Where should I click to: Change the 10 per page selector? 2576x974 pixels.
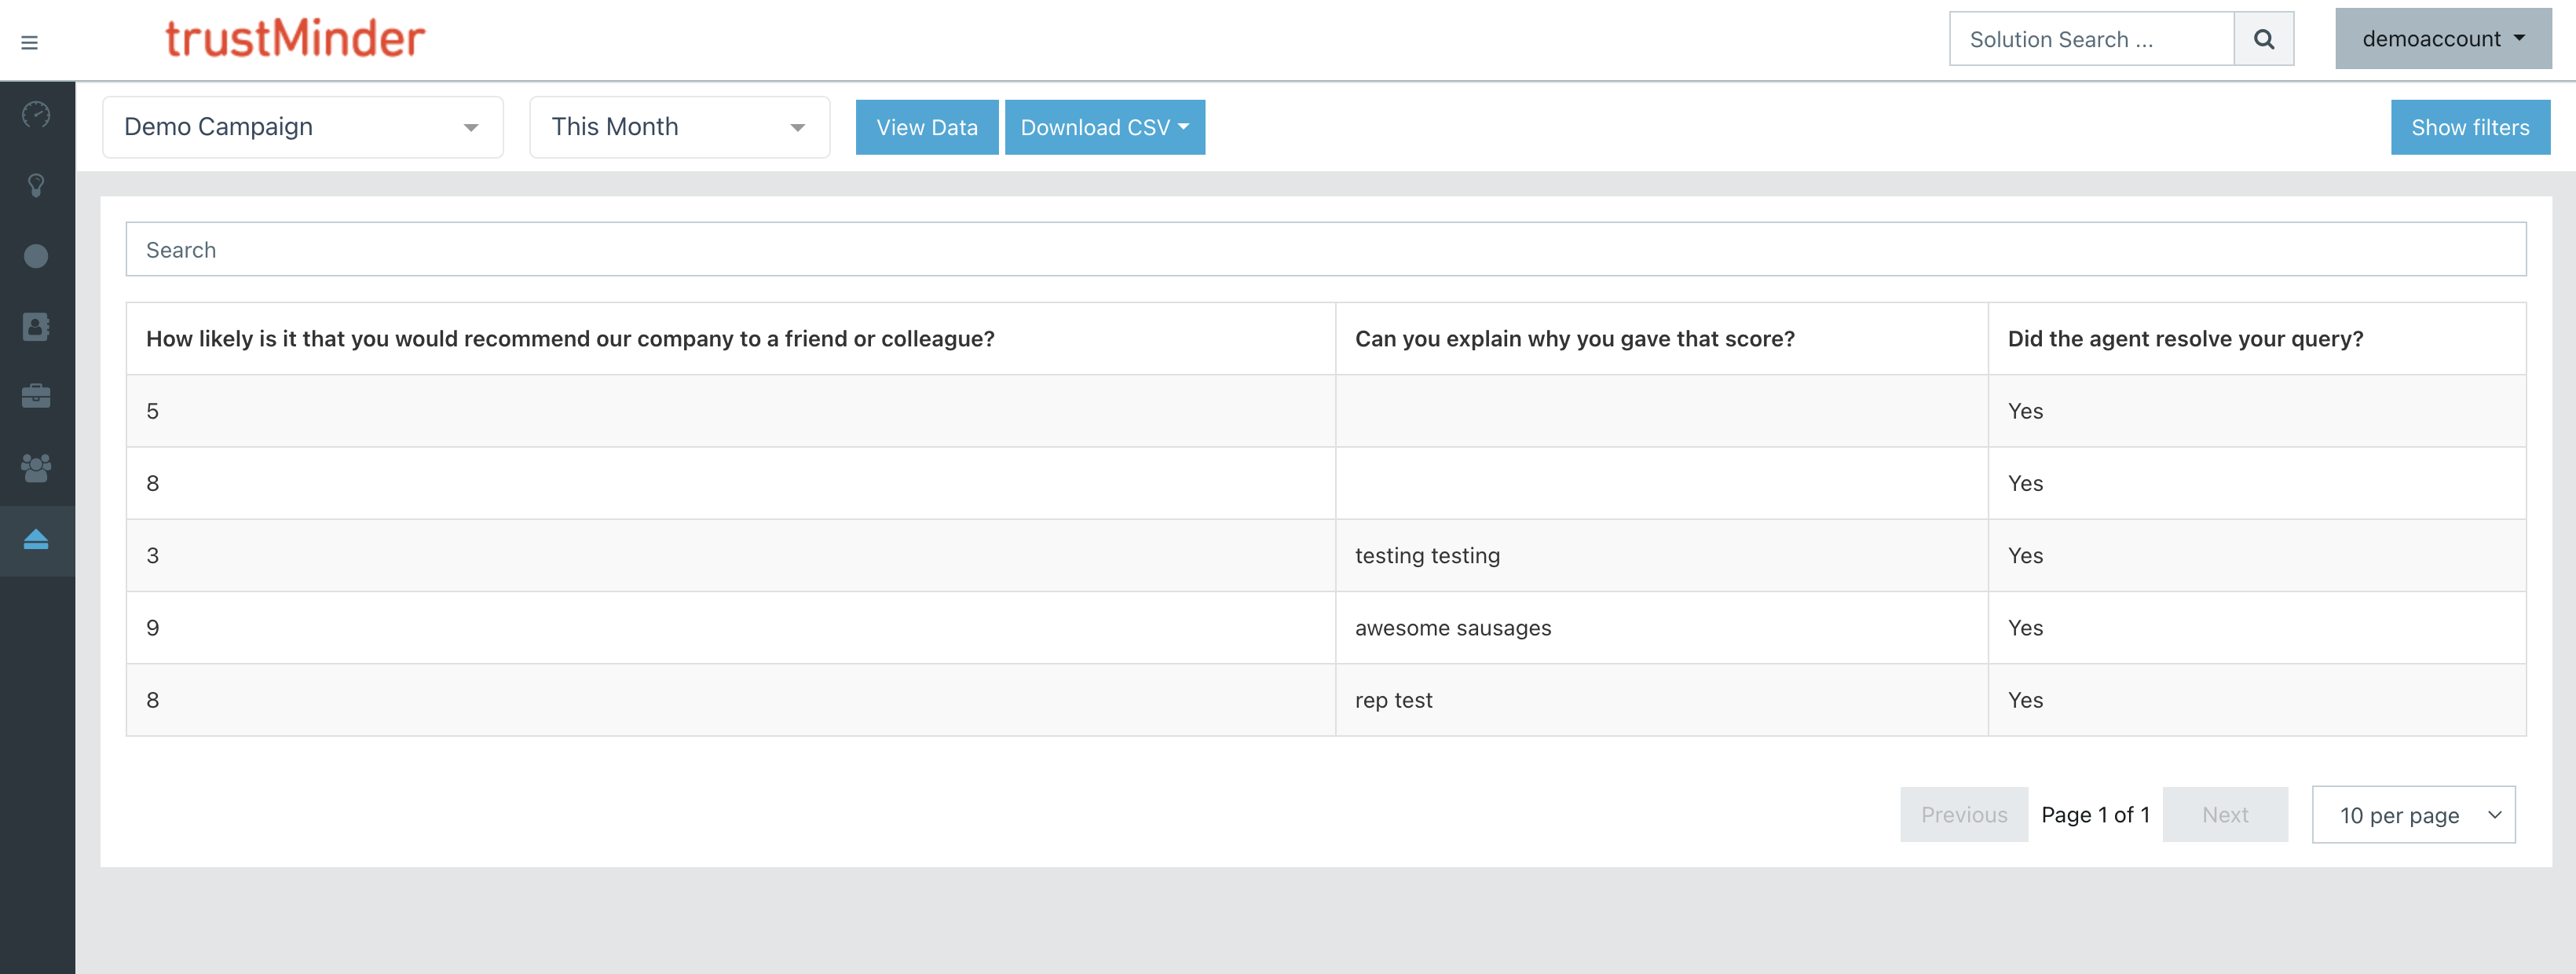[2413, 815]
